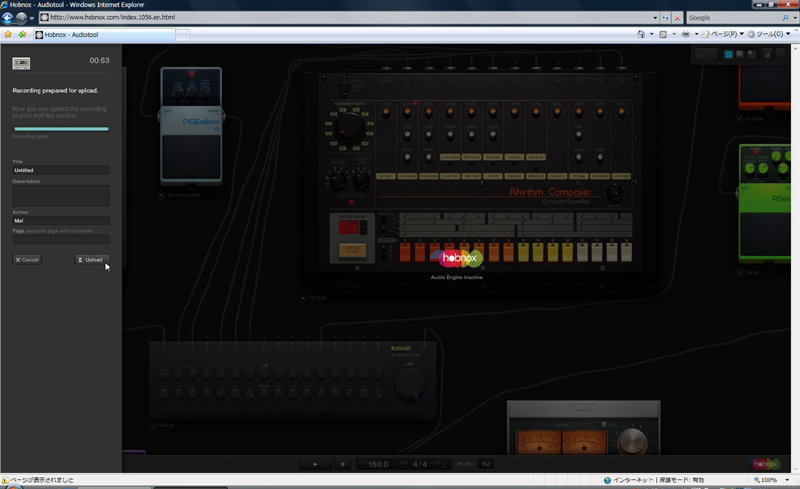Viewport: 800px width, 489px height.
Task: Select the Hobnox - Audiotool tab
Action: point(104,35)
